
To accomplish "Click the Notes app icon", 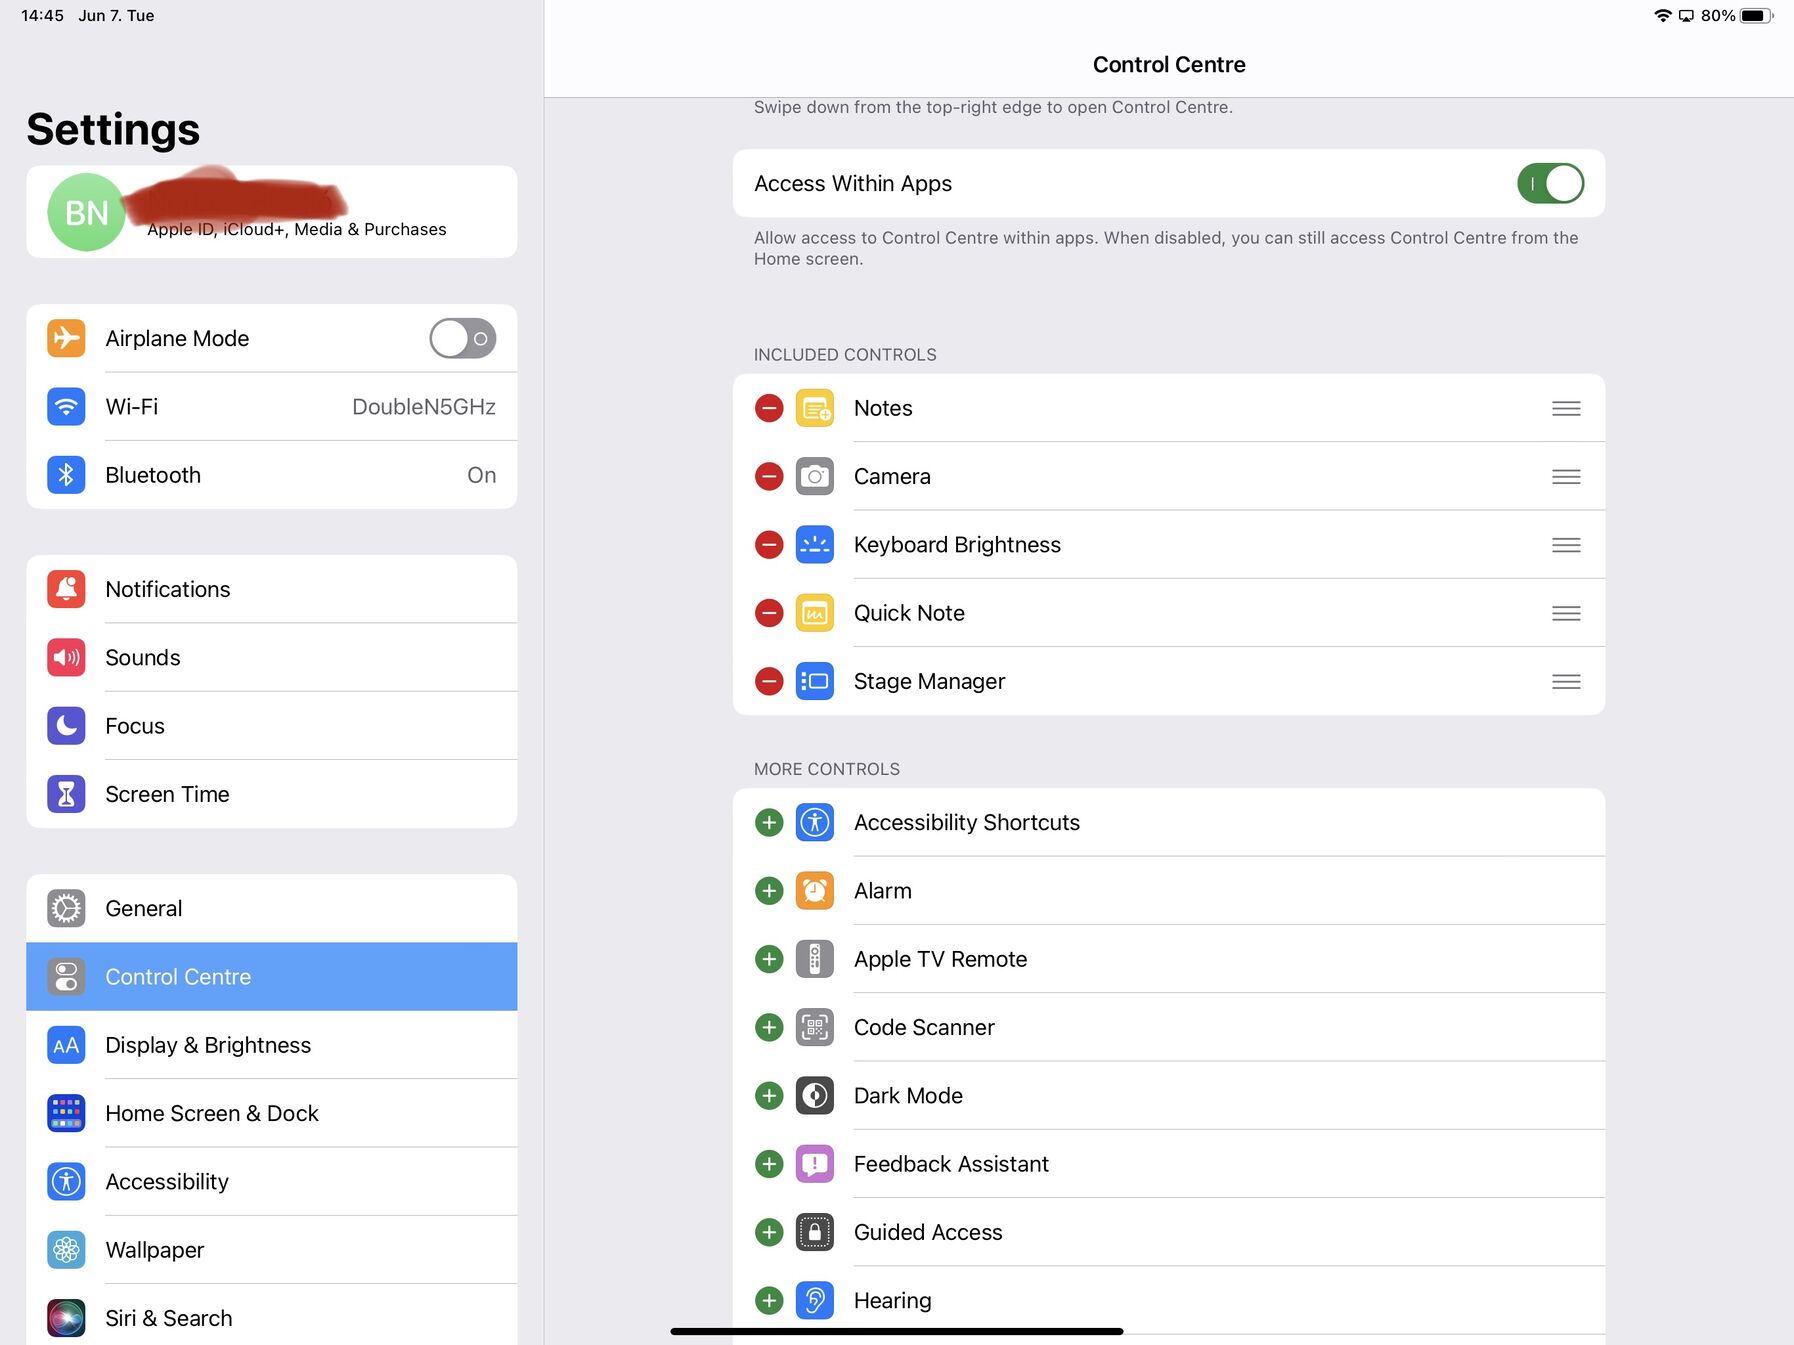I will [815, 408].
